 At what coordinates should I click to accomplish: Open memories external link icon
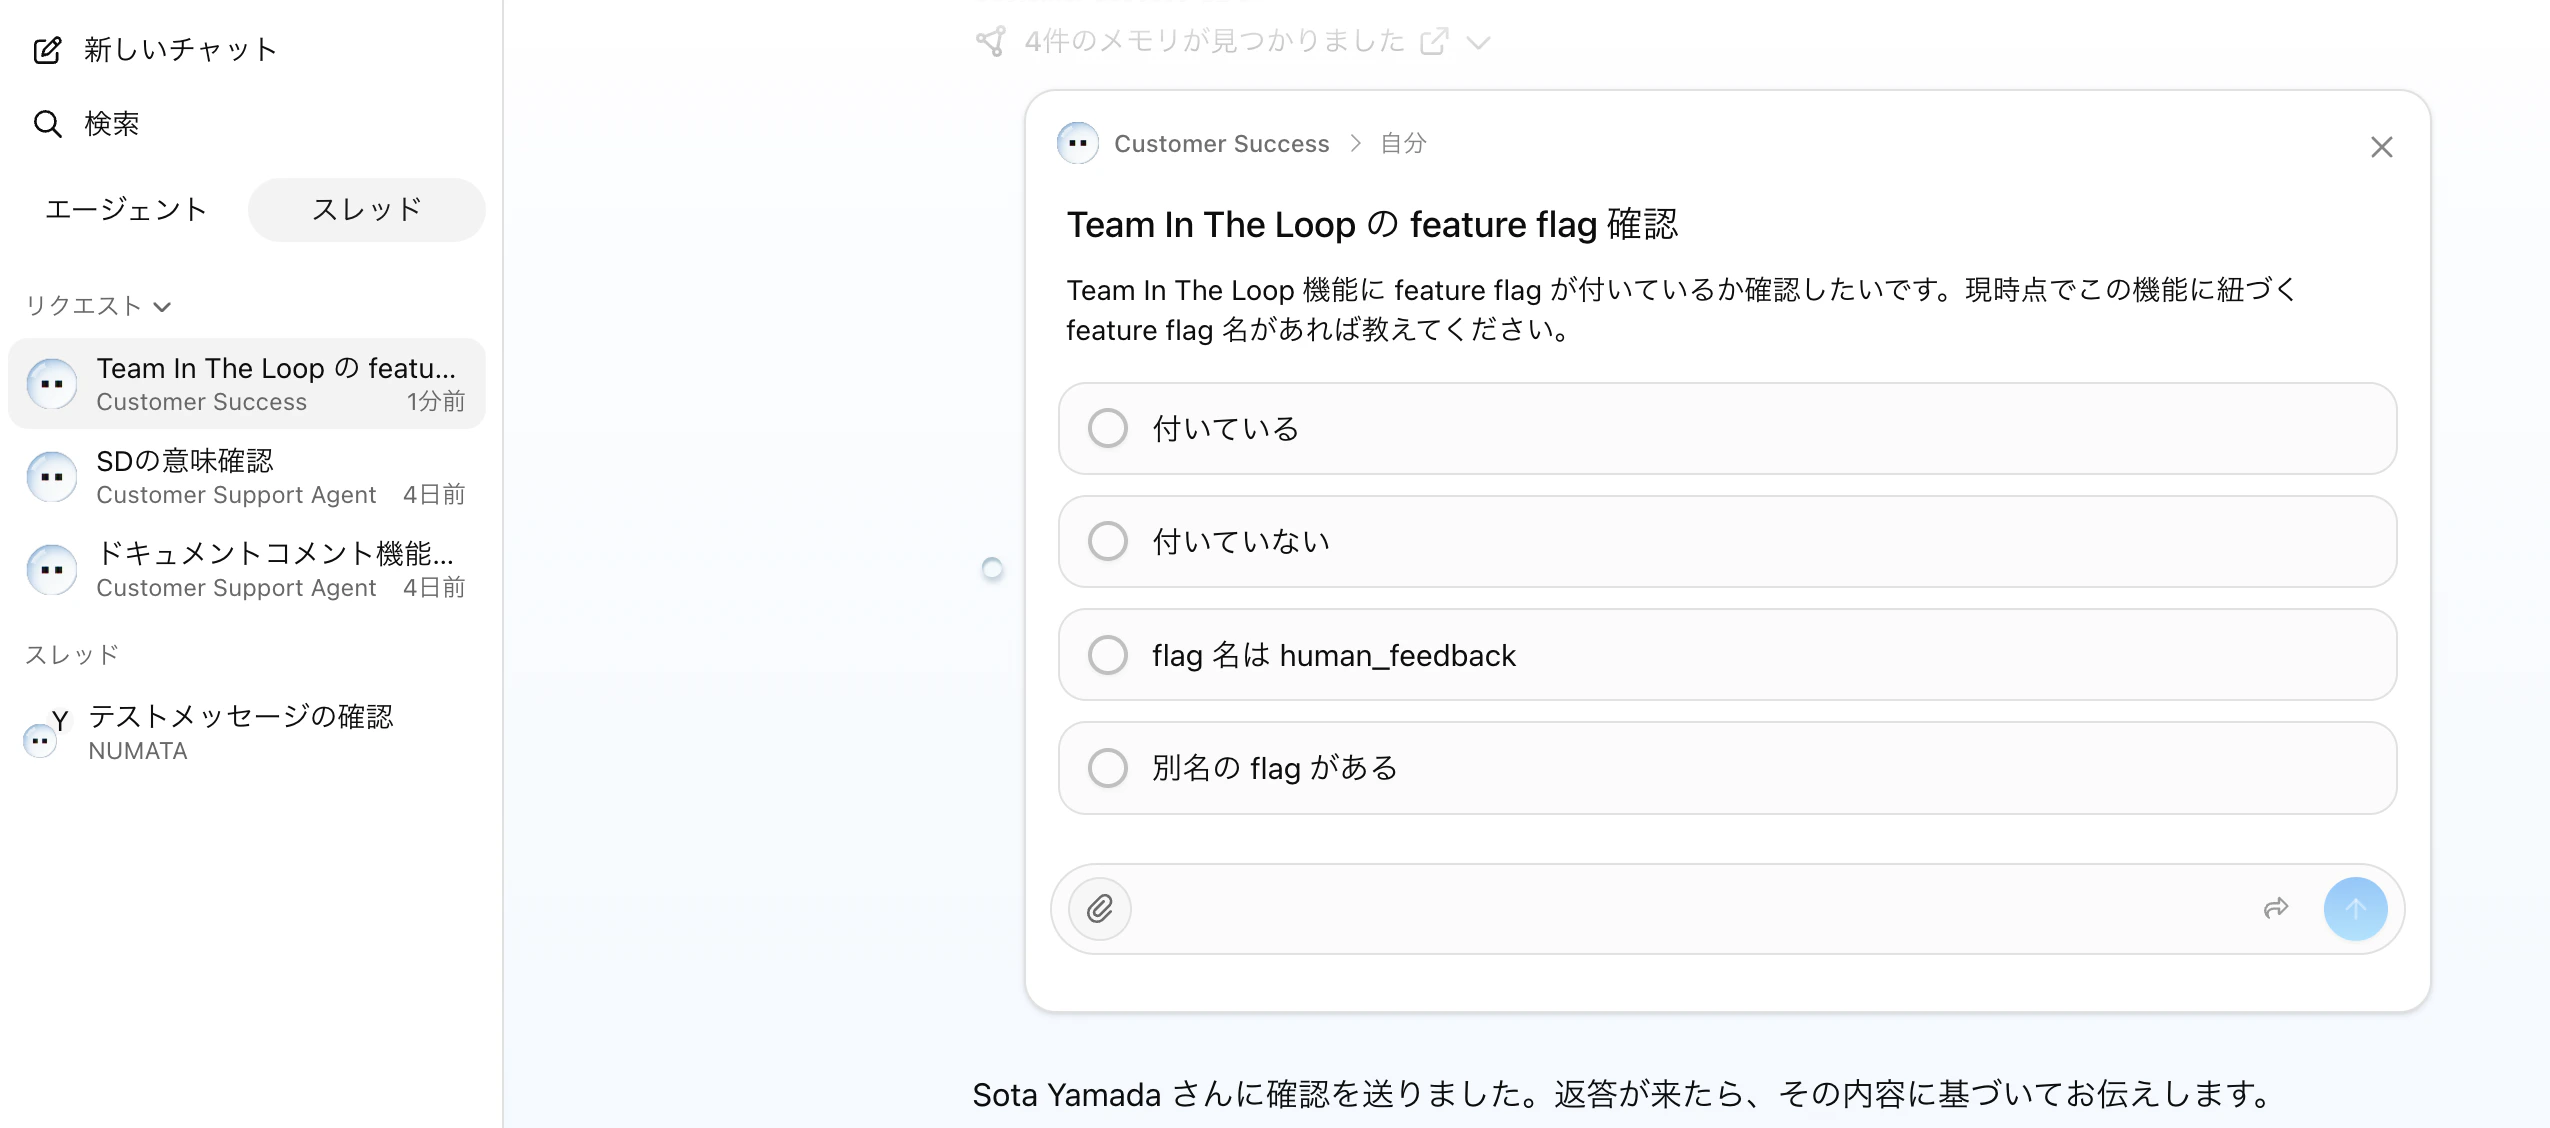pos(1434,42)
